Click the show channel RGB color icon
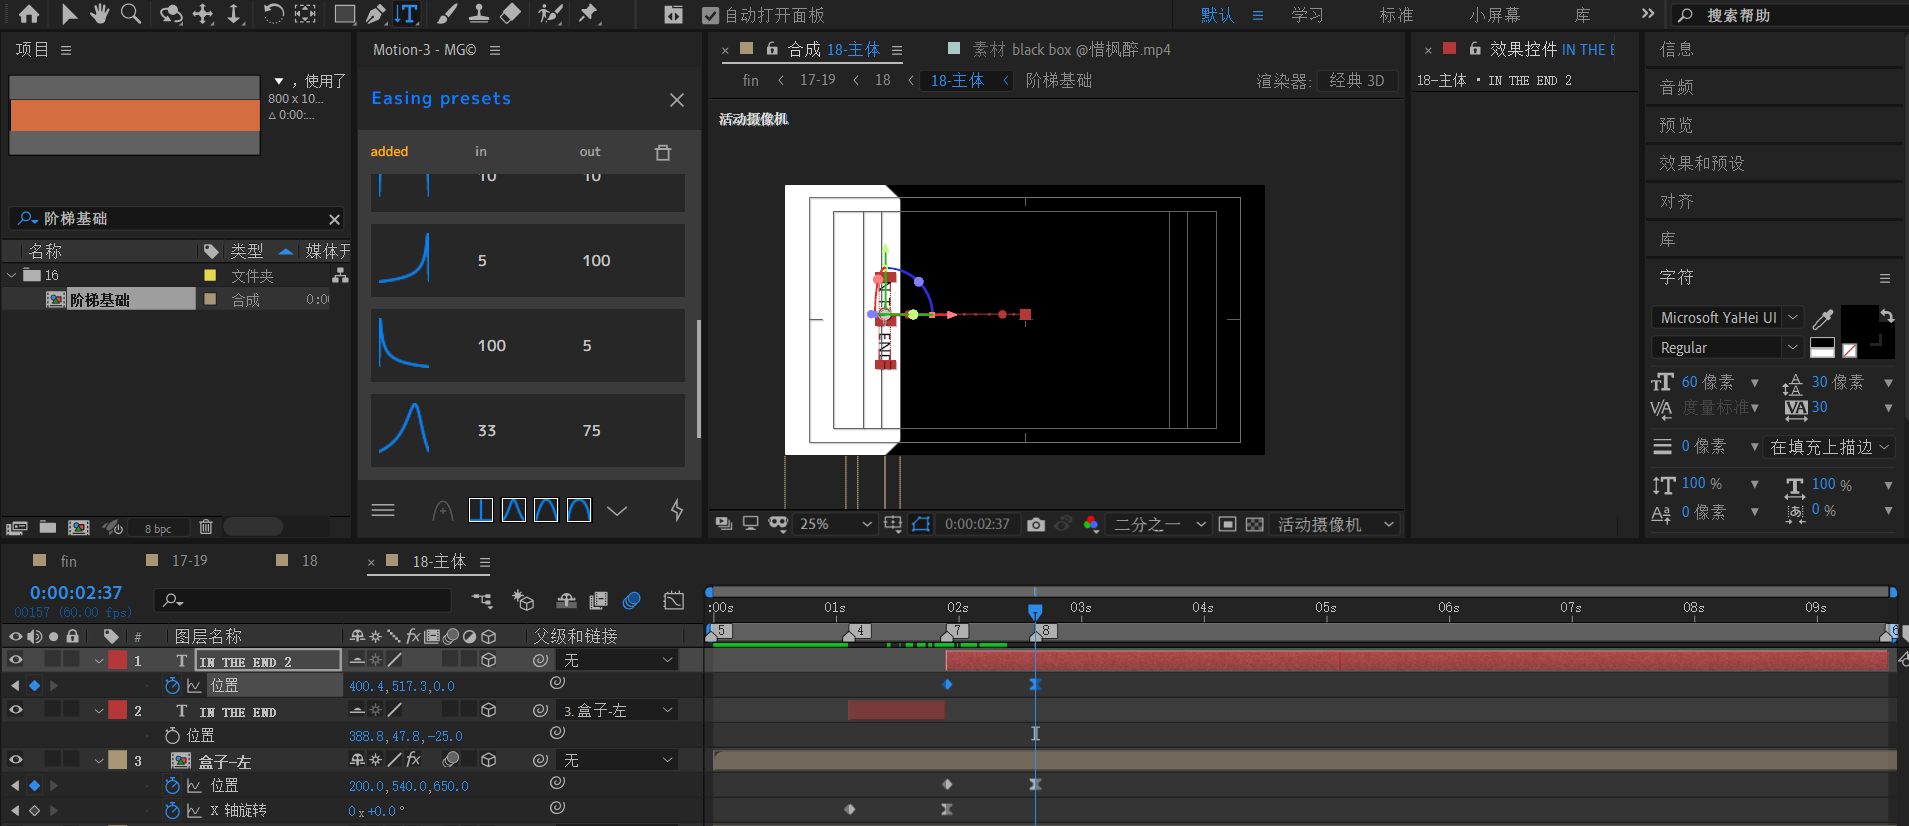 [1091, 524]
